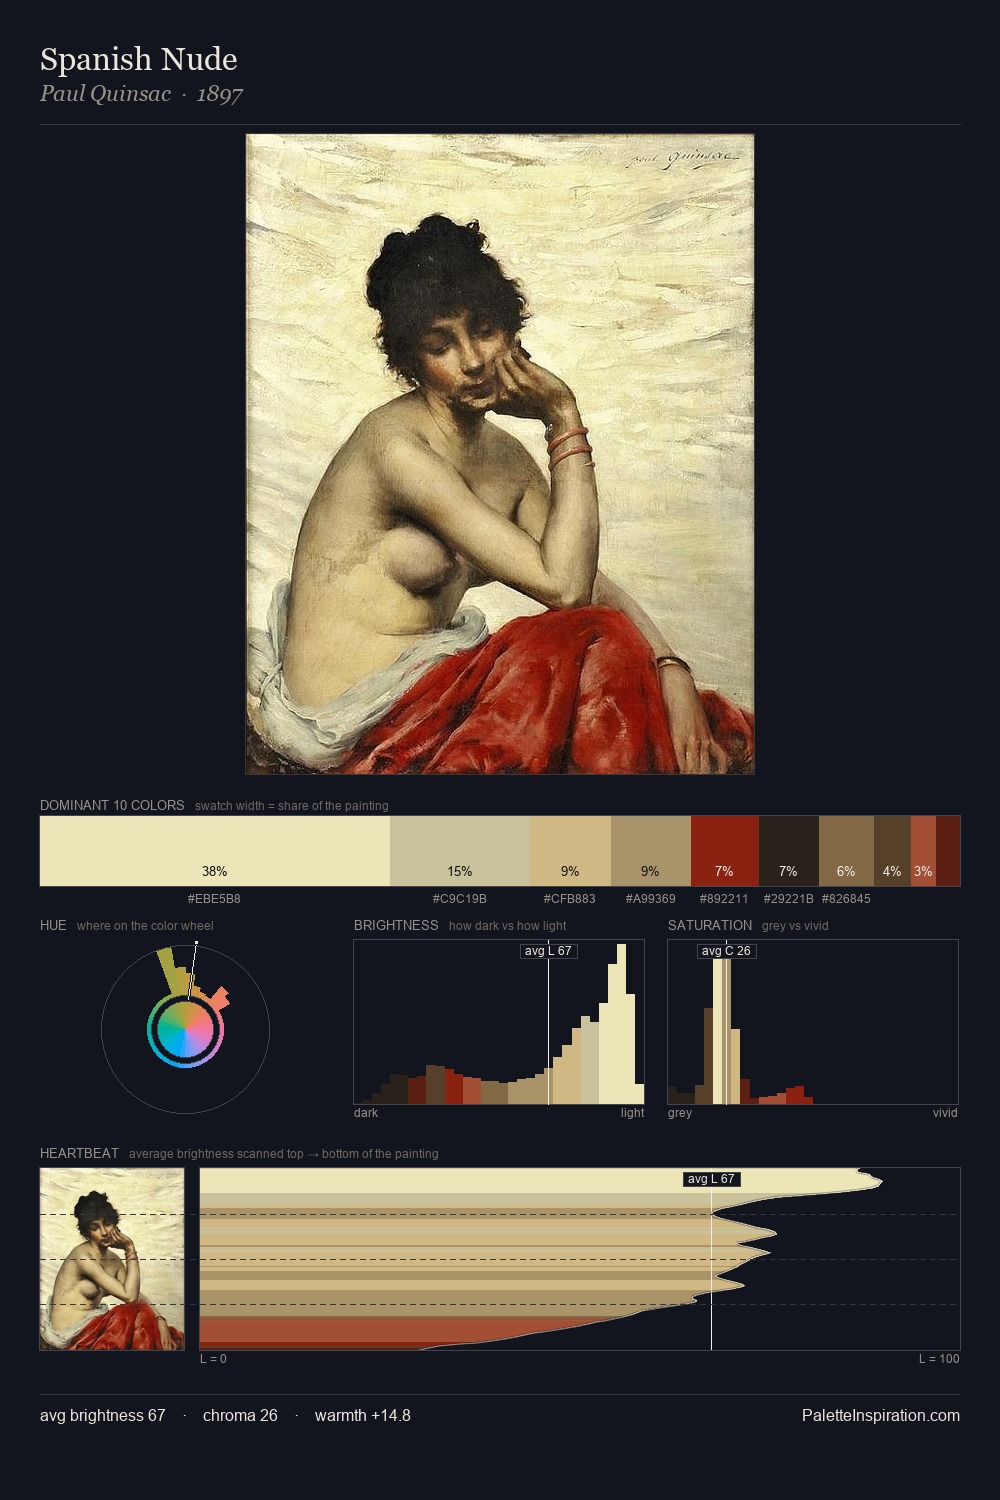Click the avg C 26 saturation label

(726, 951)
